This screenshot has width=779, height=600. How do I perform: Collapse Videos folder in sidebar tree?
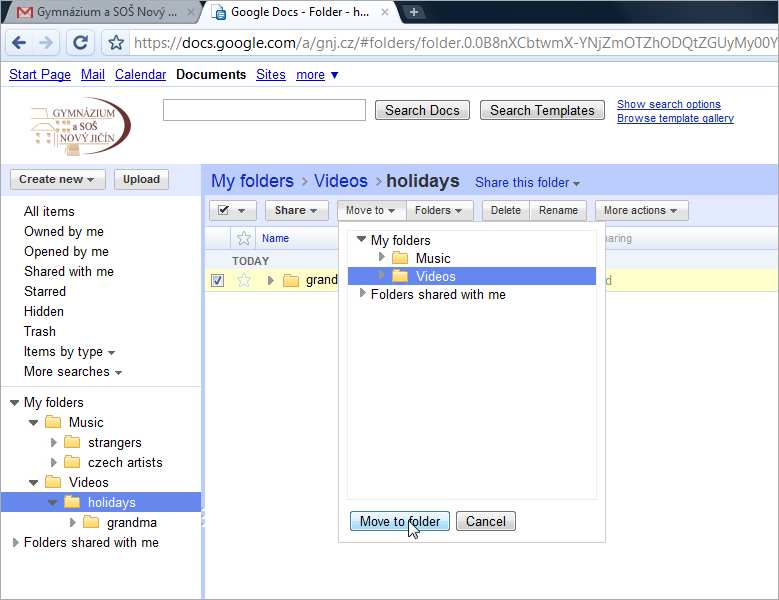[x=33, y=482]
